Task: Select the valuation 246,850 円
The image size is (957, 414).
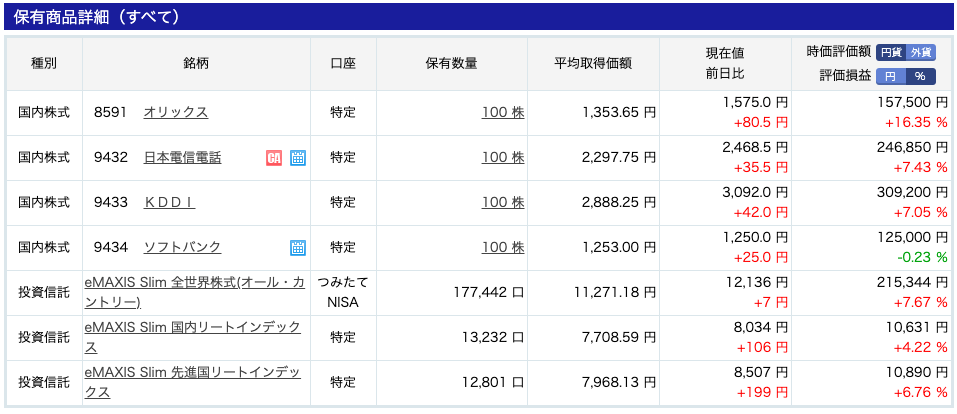Action: 911,147
